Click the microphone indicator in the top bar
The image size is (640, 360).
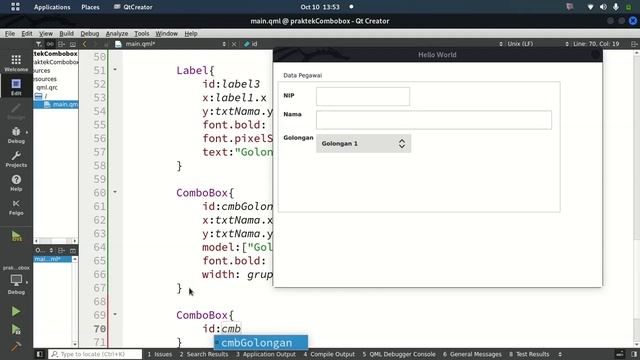616,7
